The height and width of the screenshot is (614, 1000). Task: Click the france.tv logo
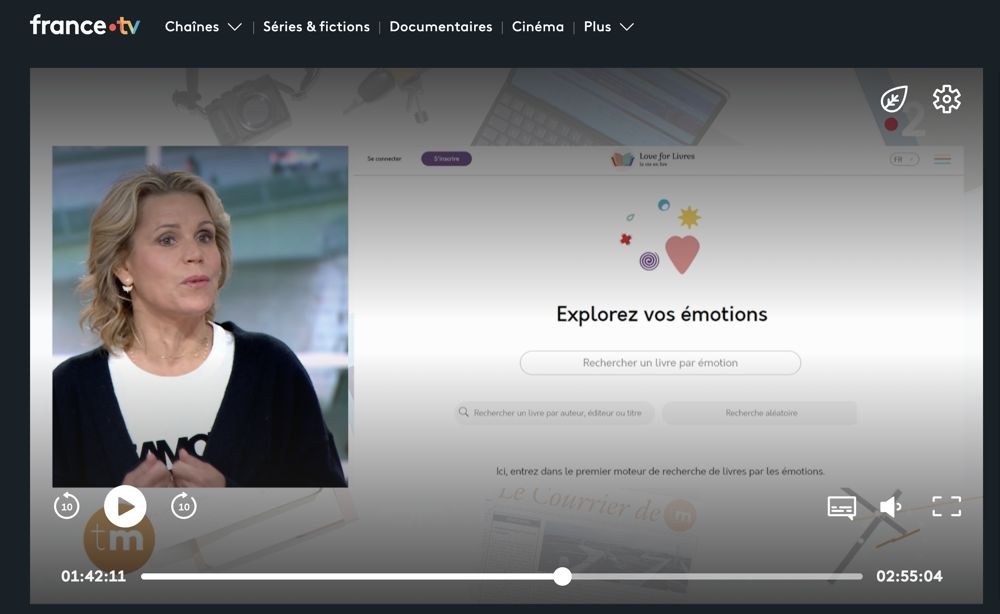[85, 26]
